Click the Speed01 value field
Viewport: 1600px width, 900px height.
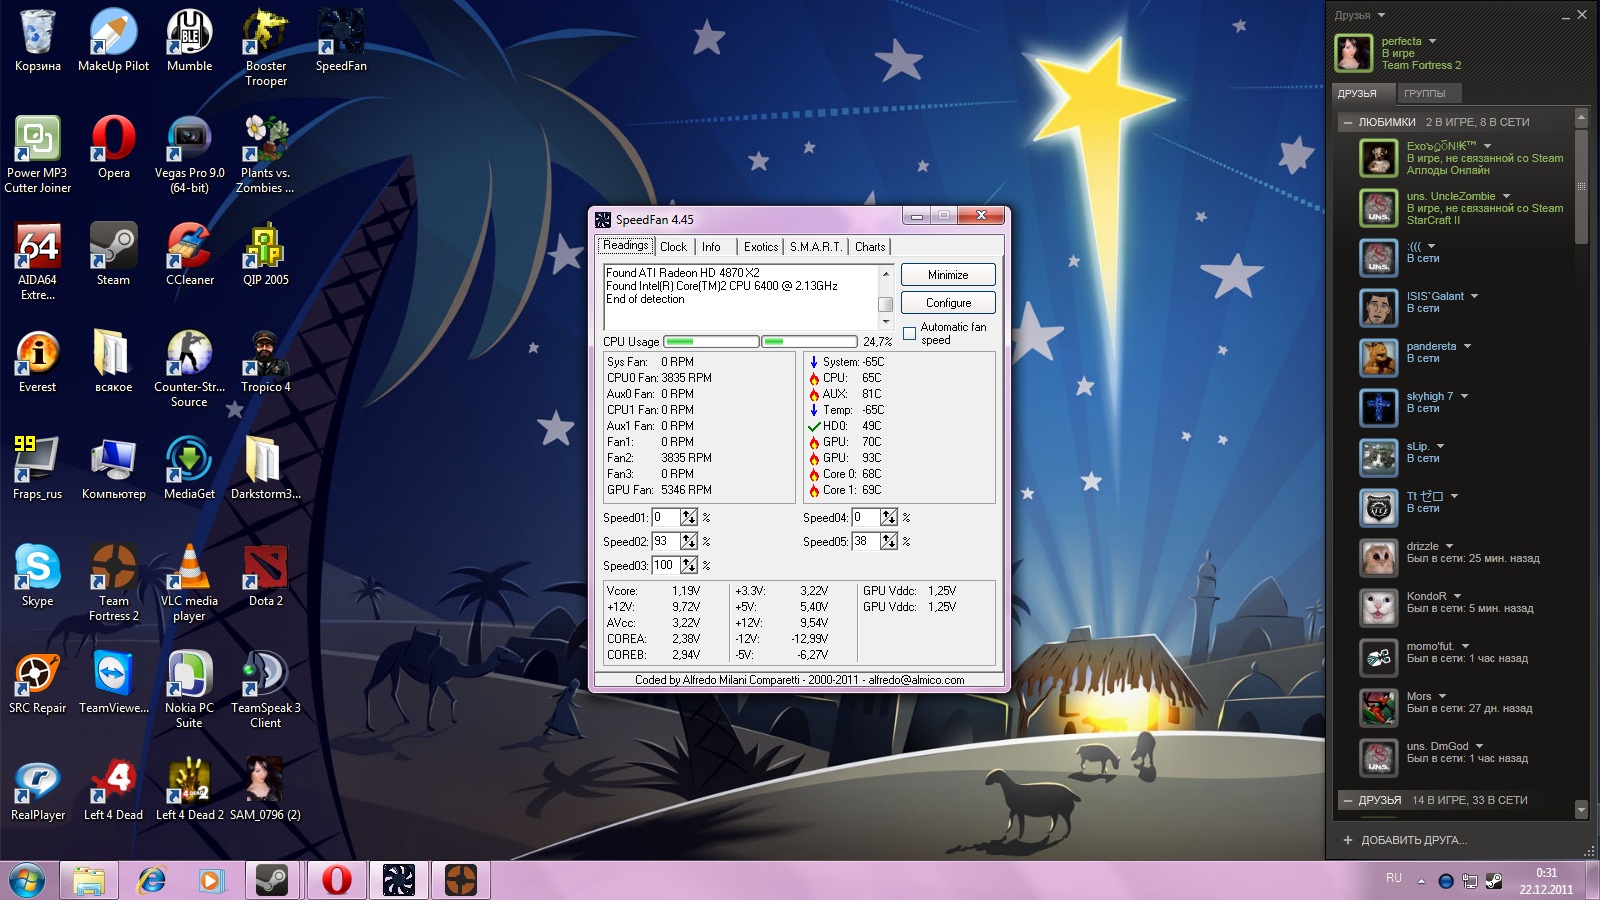click(666, 517)
